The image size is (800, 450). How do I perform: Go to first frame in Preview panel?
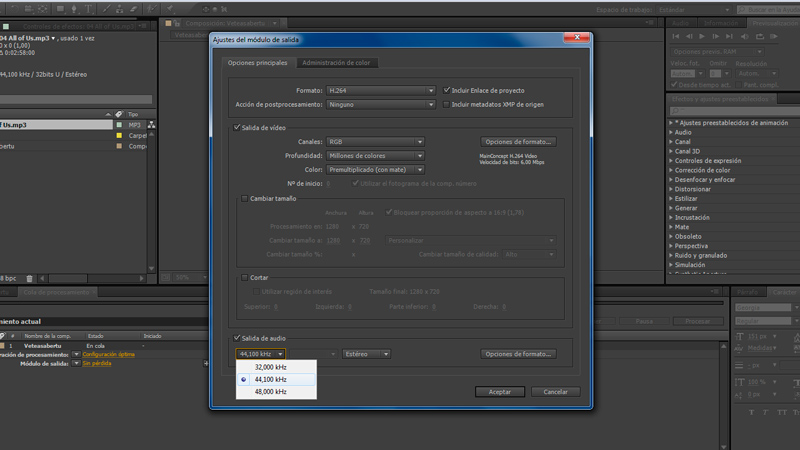(x=676, y=36)
